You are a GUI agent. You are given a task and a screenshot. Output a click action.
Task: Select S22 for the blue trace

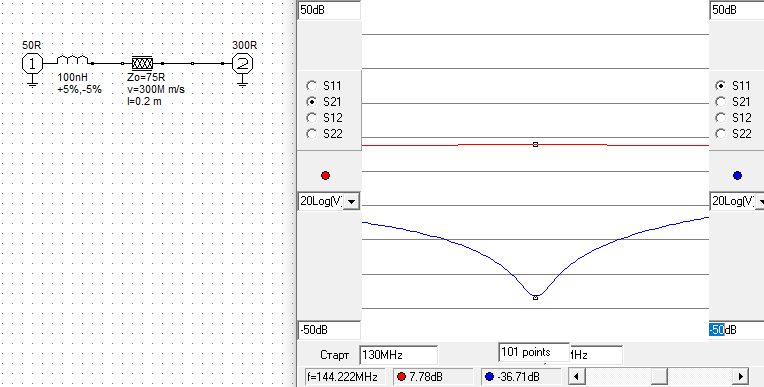720,134
